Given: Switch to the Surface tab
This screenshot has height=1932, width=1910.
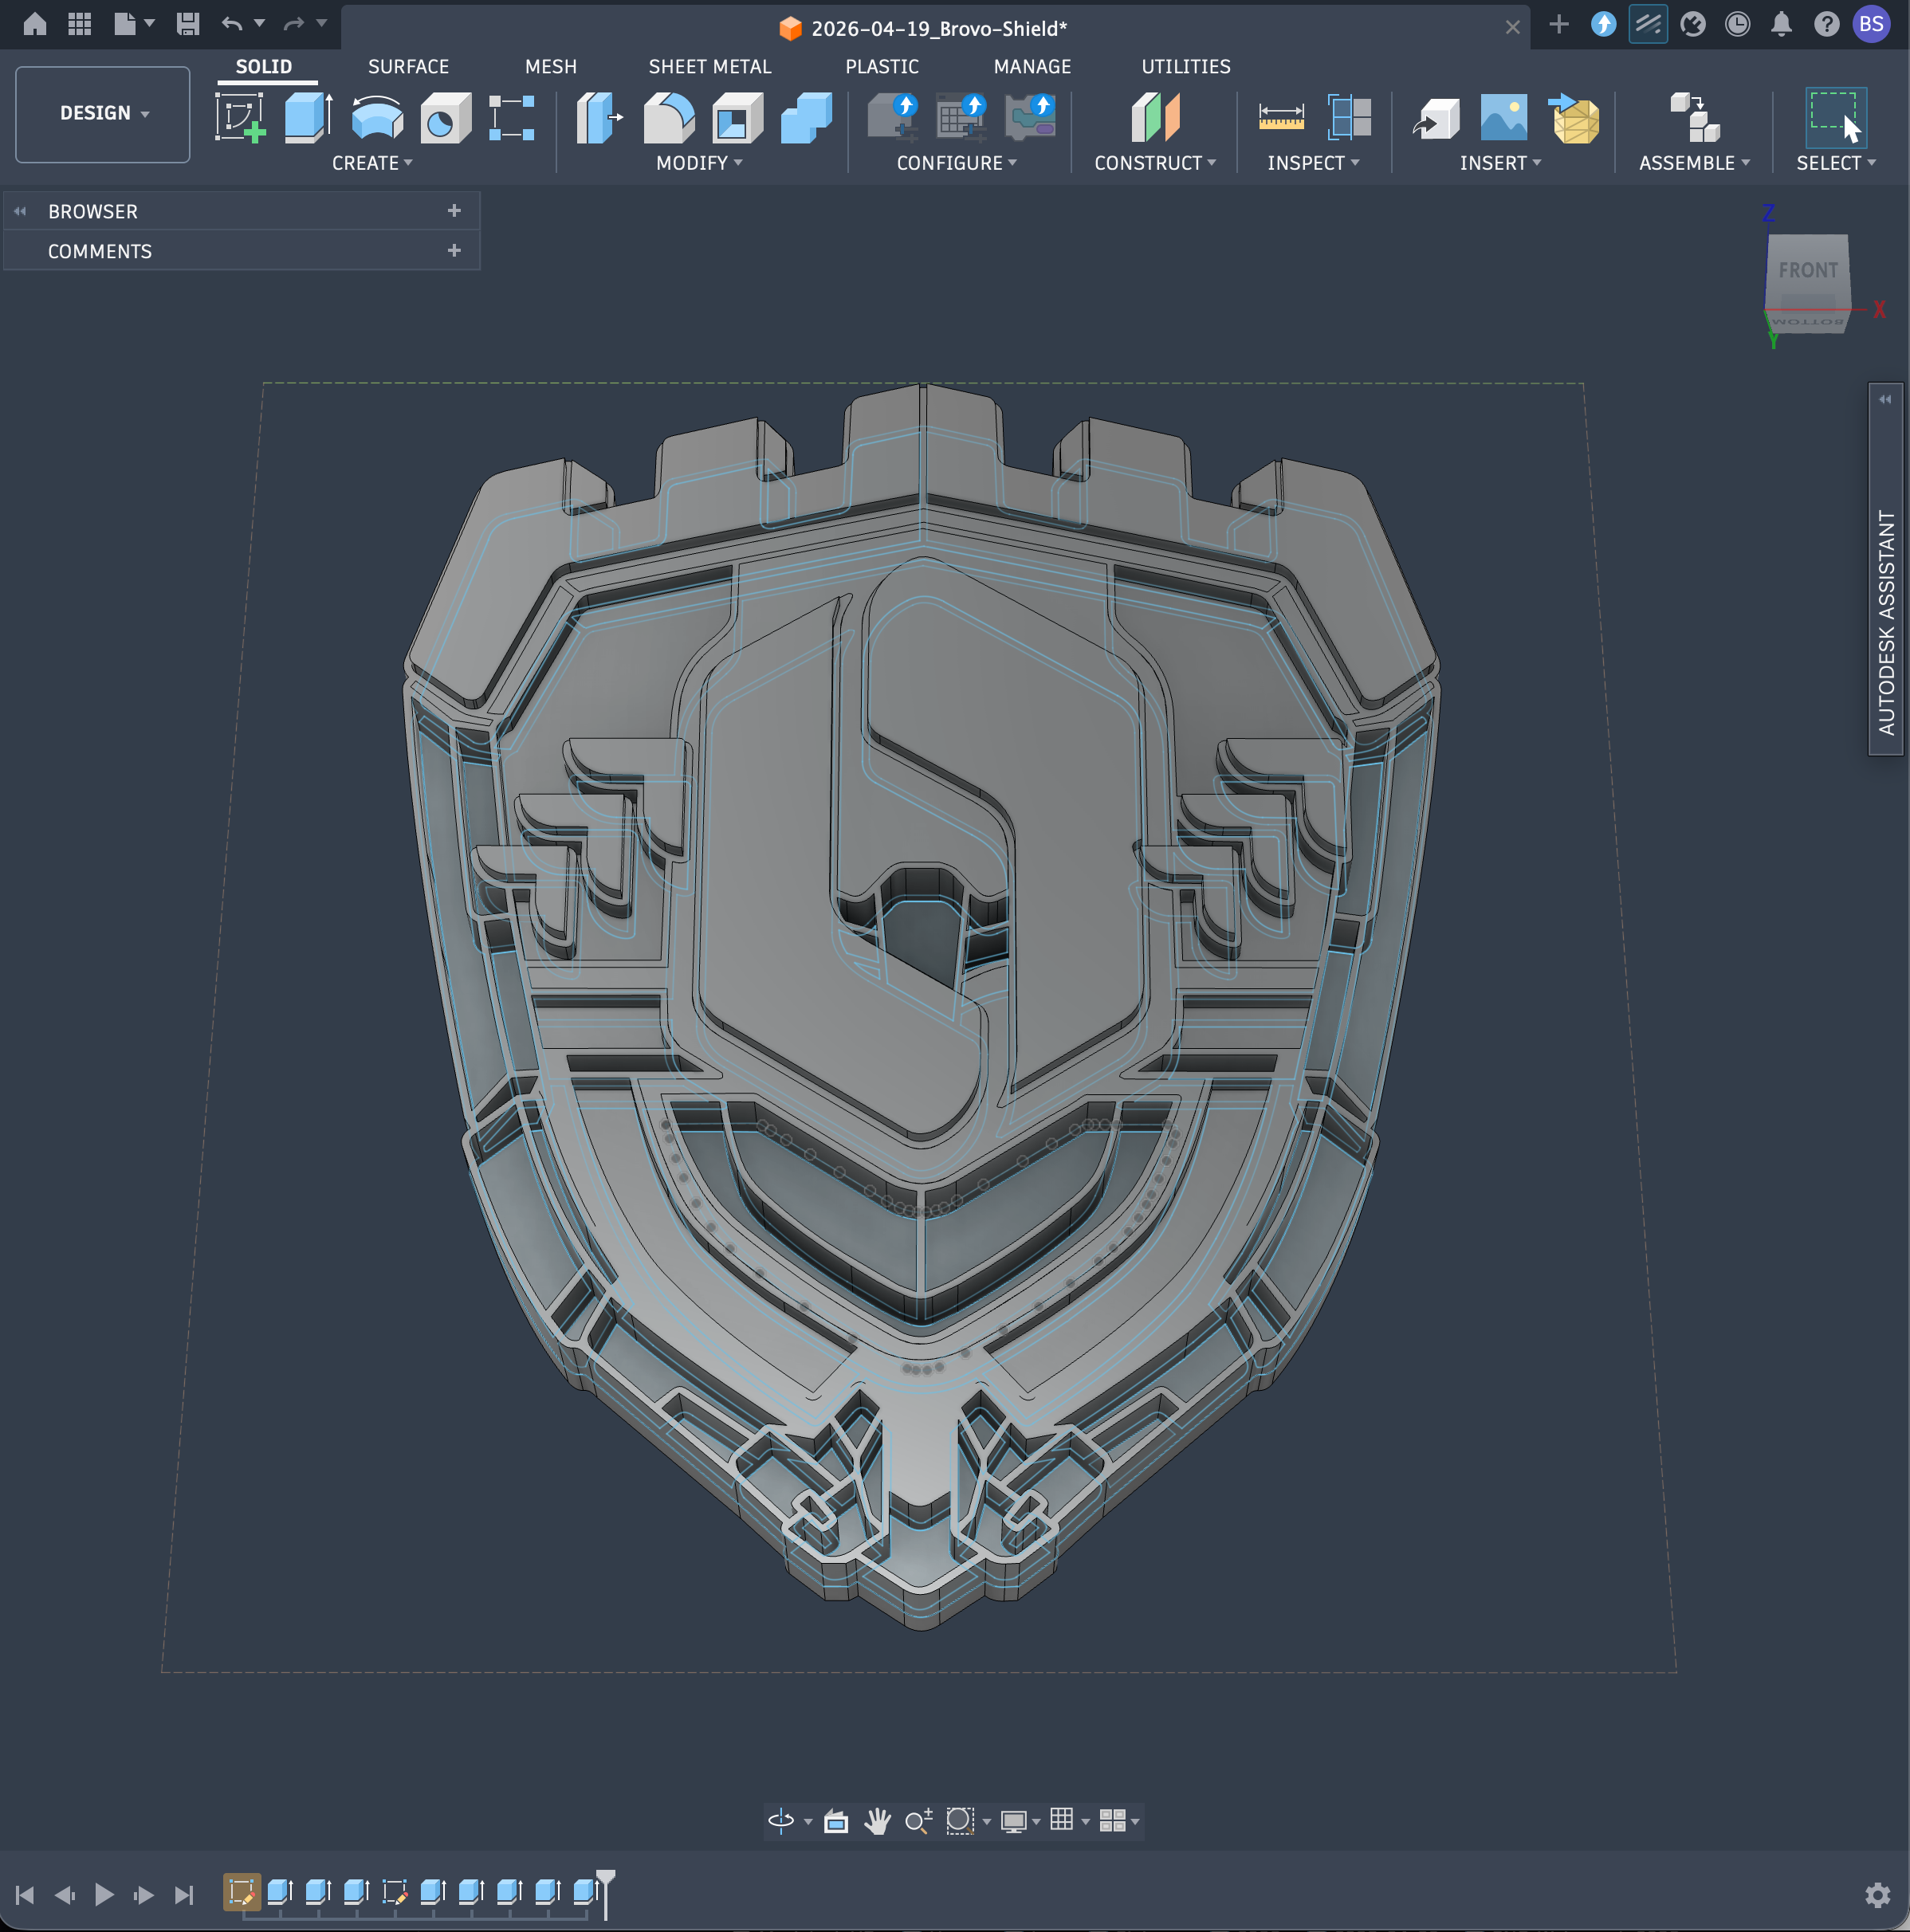Looking at the screenshot, I should pyautogui.click(x=408, y=67).
